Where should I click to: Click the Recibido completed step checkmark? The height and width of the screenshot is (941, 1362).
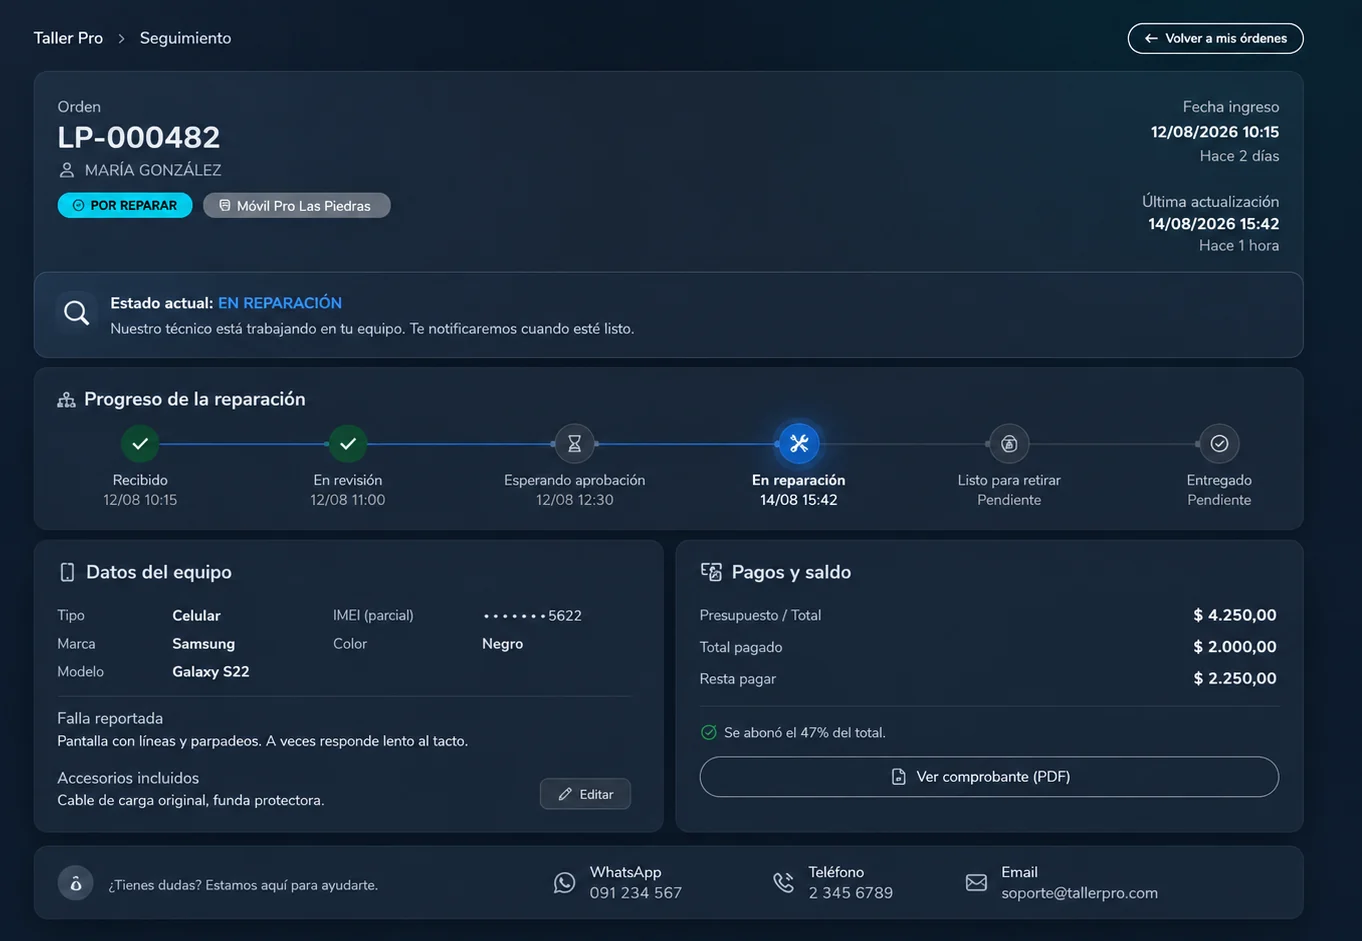pos(140,443)
